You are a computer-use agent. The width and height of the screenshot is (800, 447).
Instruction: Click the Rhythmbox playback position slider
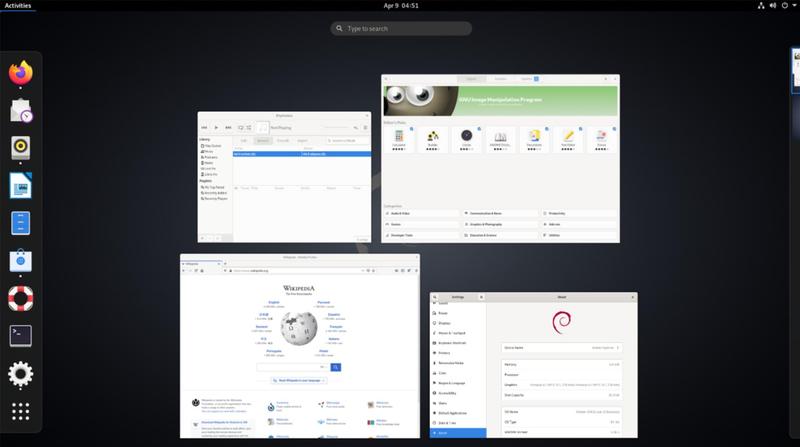click(337, 128)
